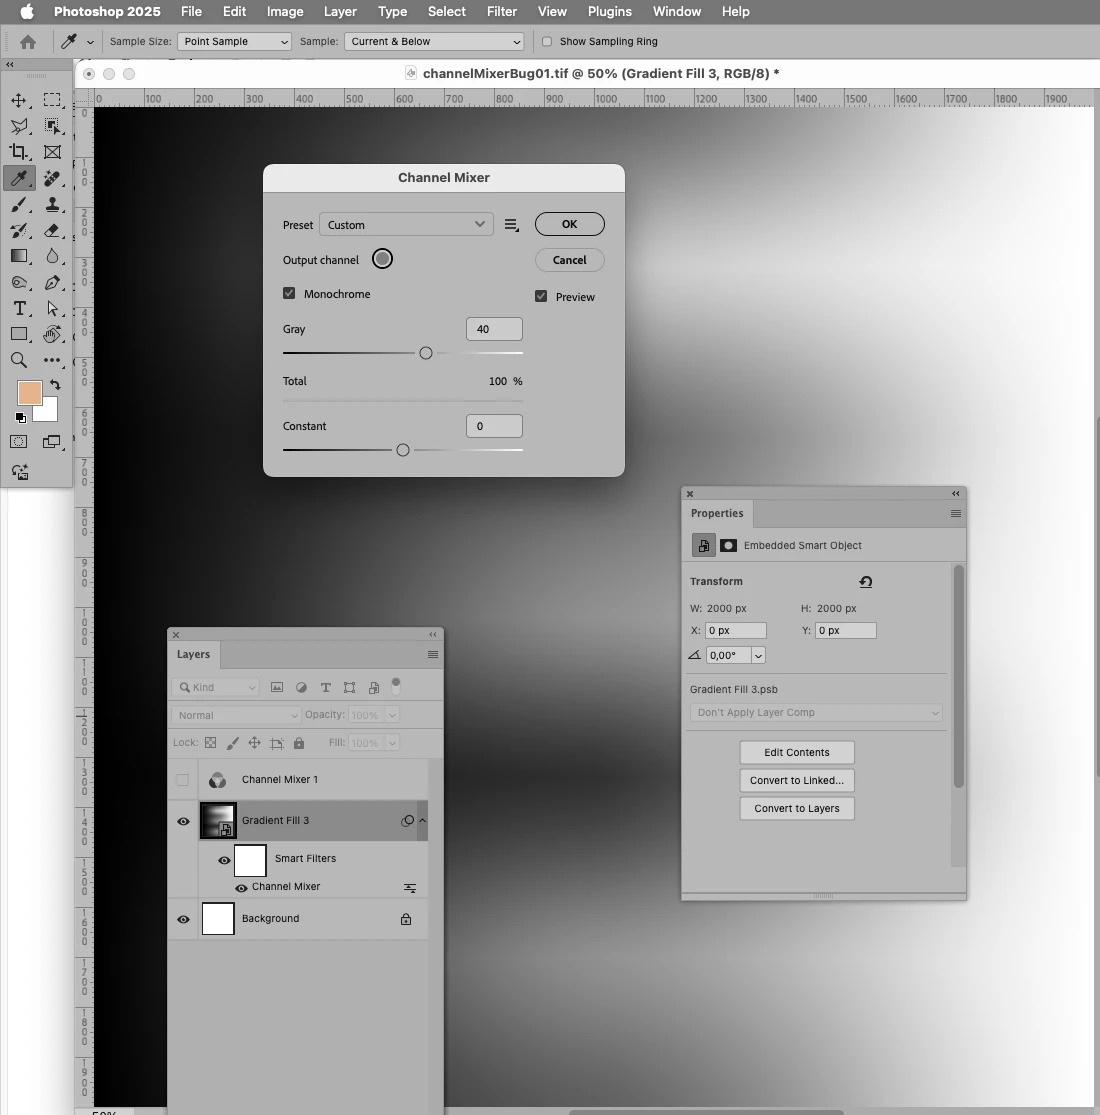Viewport: 1100px width, 1115px height.
Task: Open the Filter menu
Action: tap(501, 11)
